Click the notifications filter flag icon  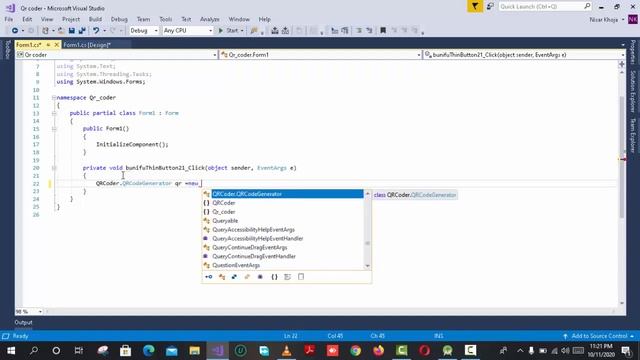pyautogui.click(x=475, y=7)
